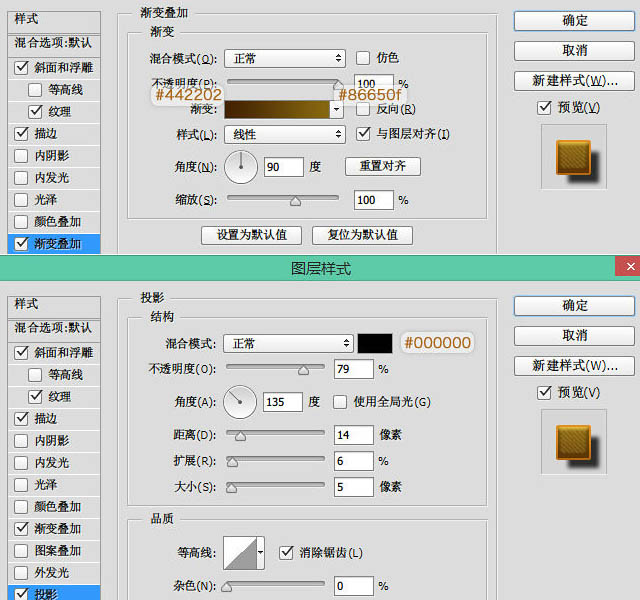
Task: Click the 距离 field showing 14
Action: pyautogui.click(x=353, y=435)
